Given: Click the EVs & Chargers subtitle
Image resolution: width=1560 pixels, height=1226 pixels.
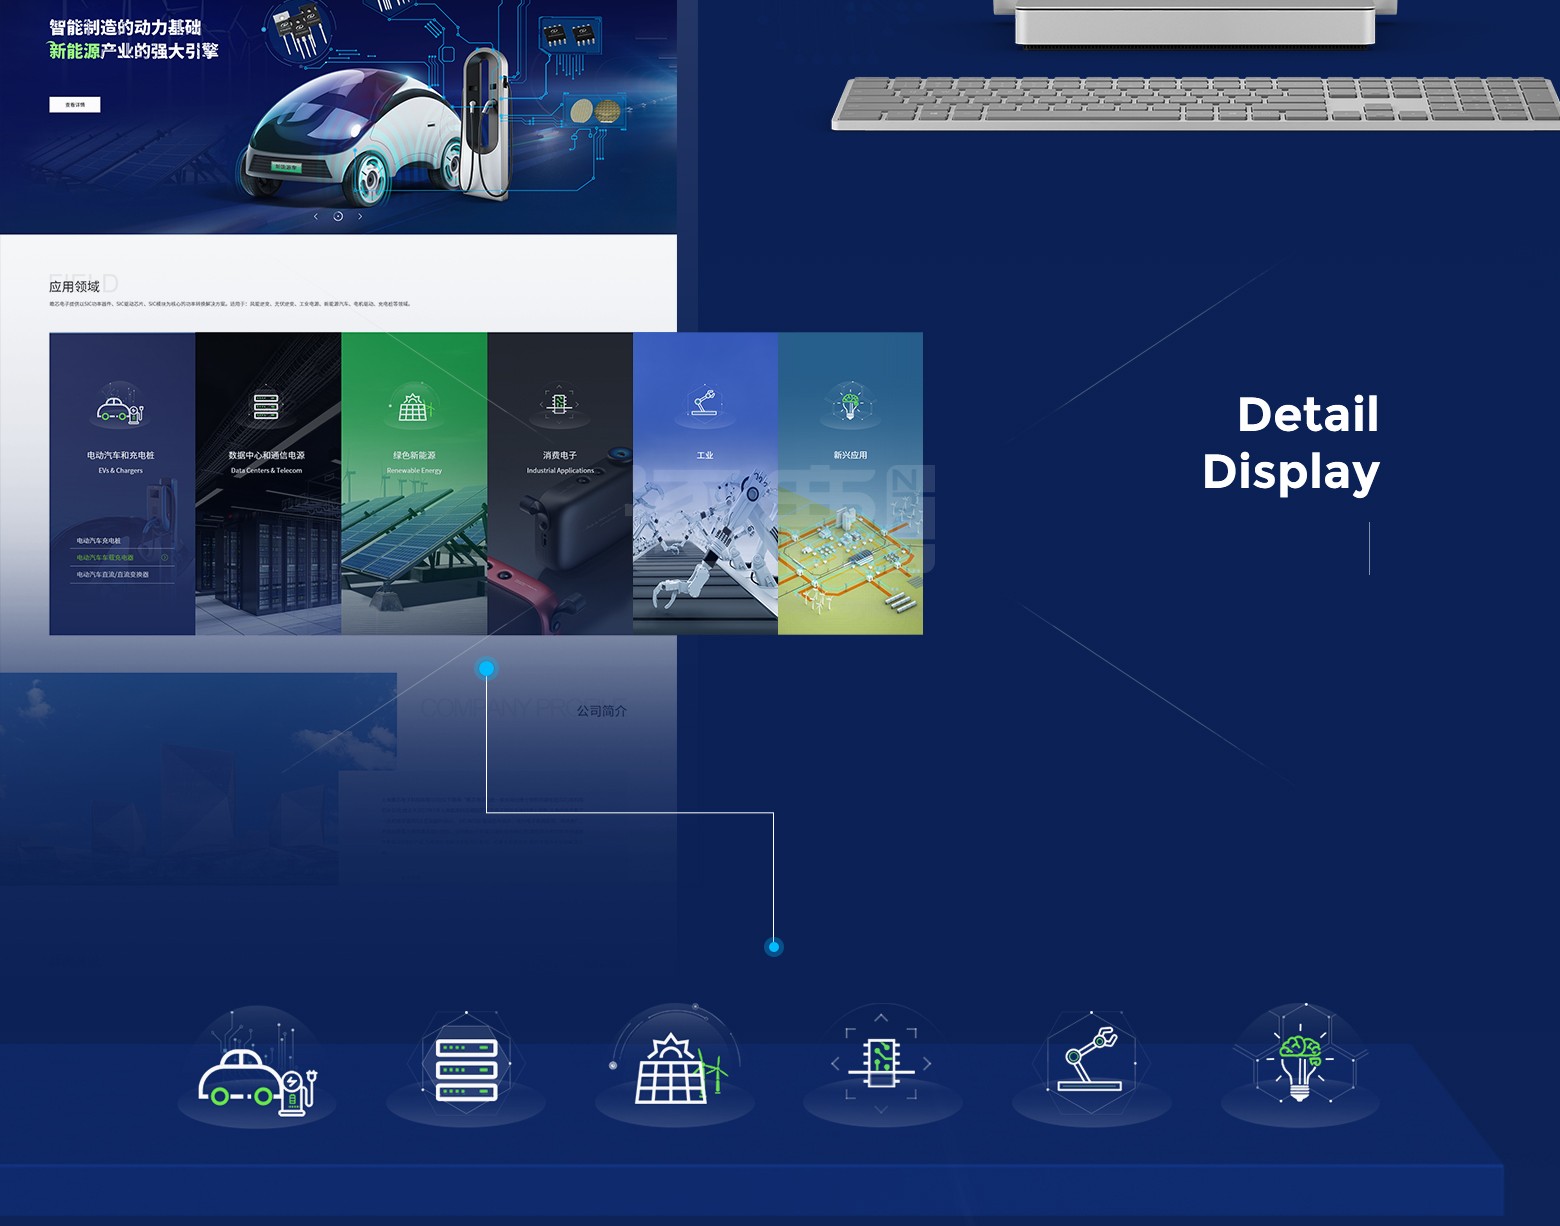Looking at the screenshot, I should (x=121, y=470).
